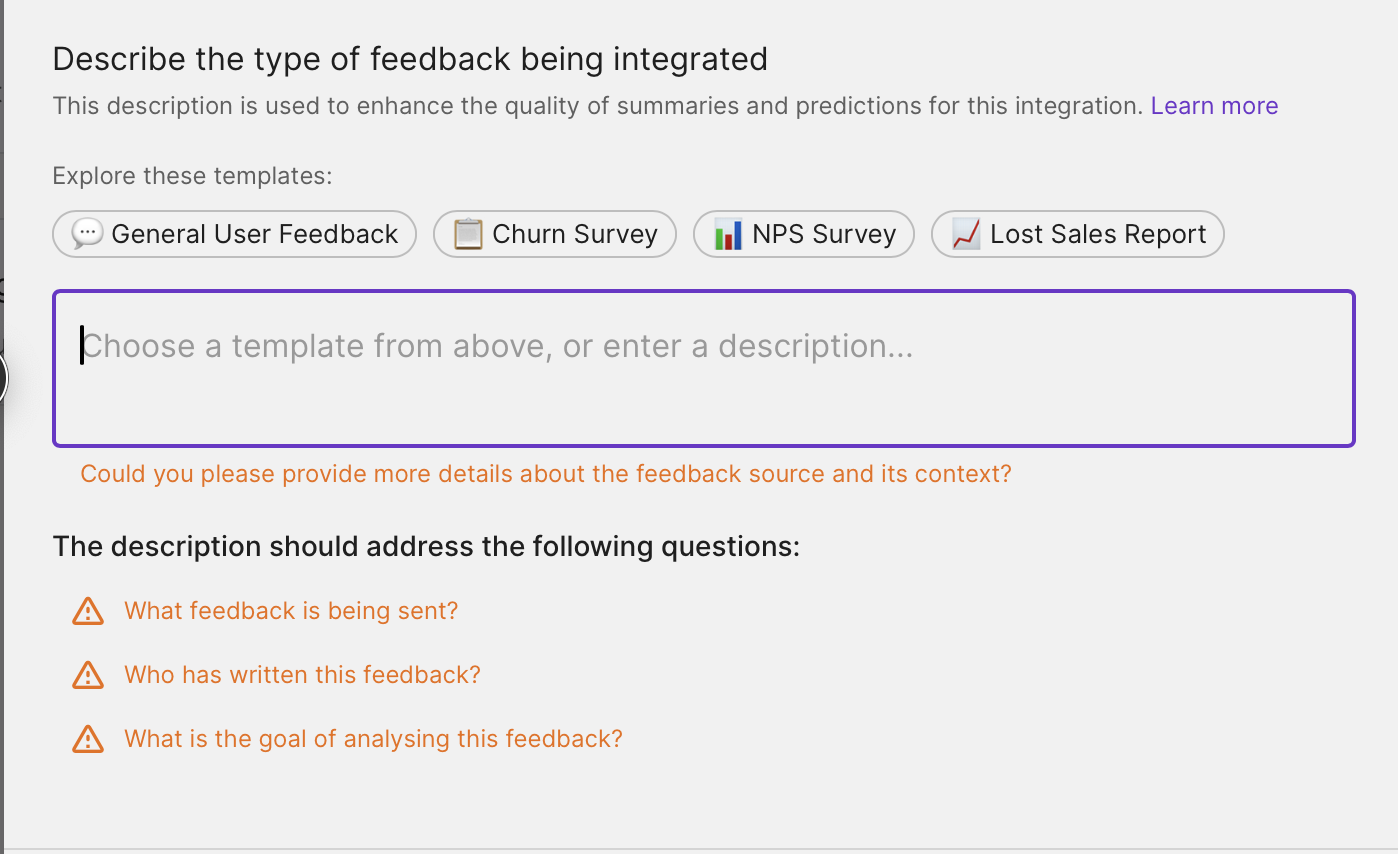1398x854 pixels.
Task: Click the 'Explore these templates:' label
Action: [x=192, y=176]
